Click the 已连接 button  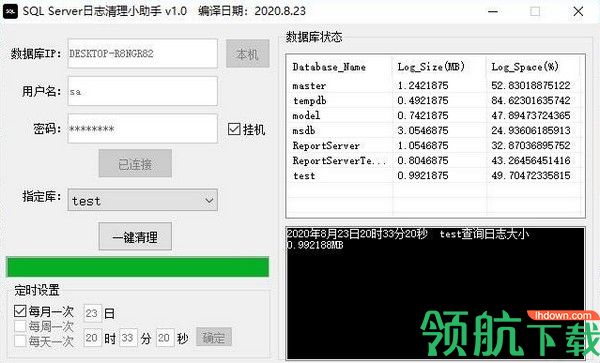tap(135, 164)
